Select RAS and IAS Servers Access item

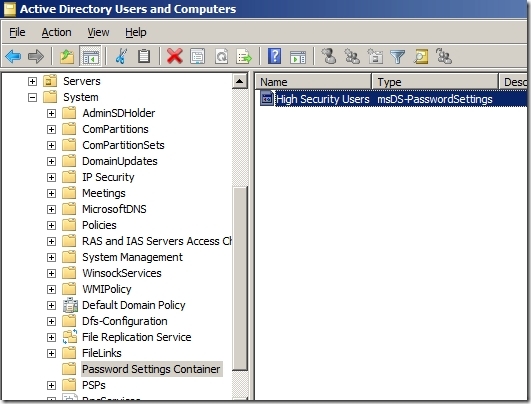click(157, 241)
